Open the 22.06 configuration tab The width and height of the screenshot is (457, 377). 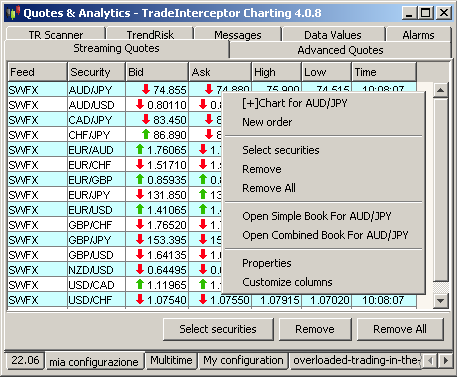[25, 360]
